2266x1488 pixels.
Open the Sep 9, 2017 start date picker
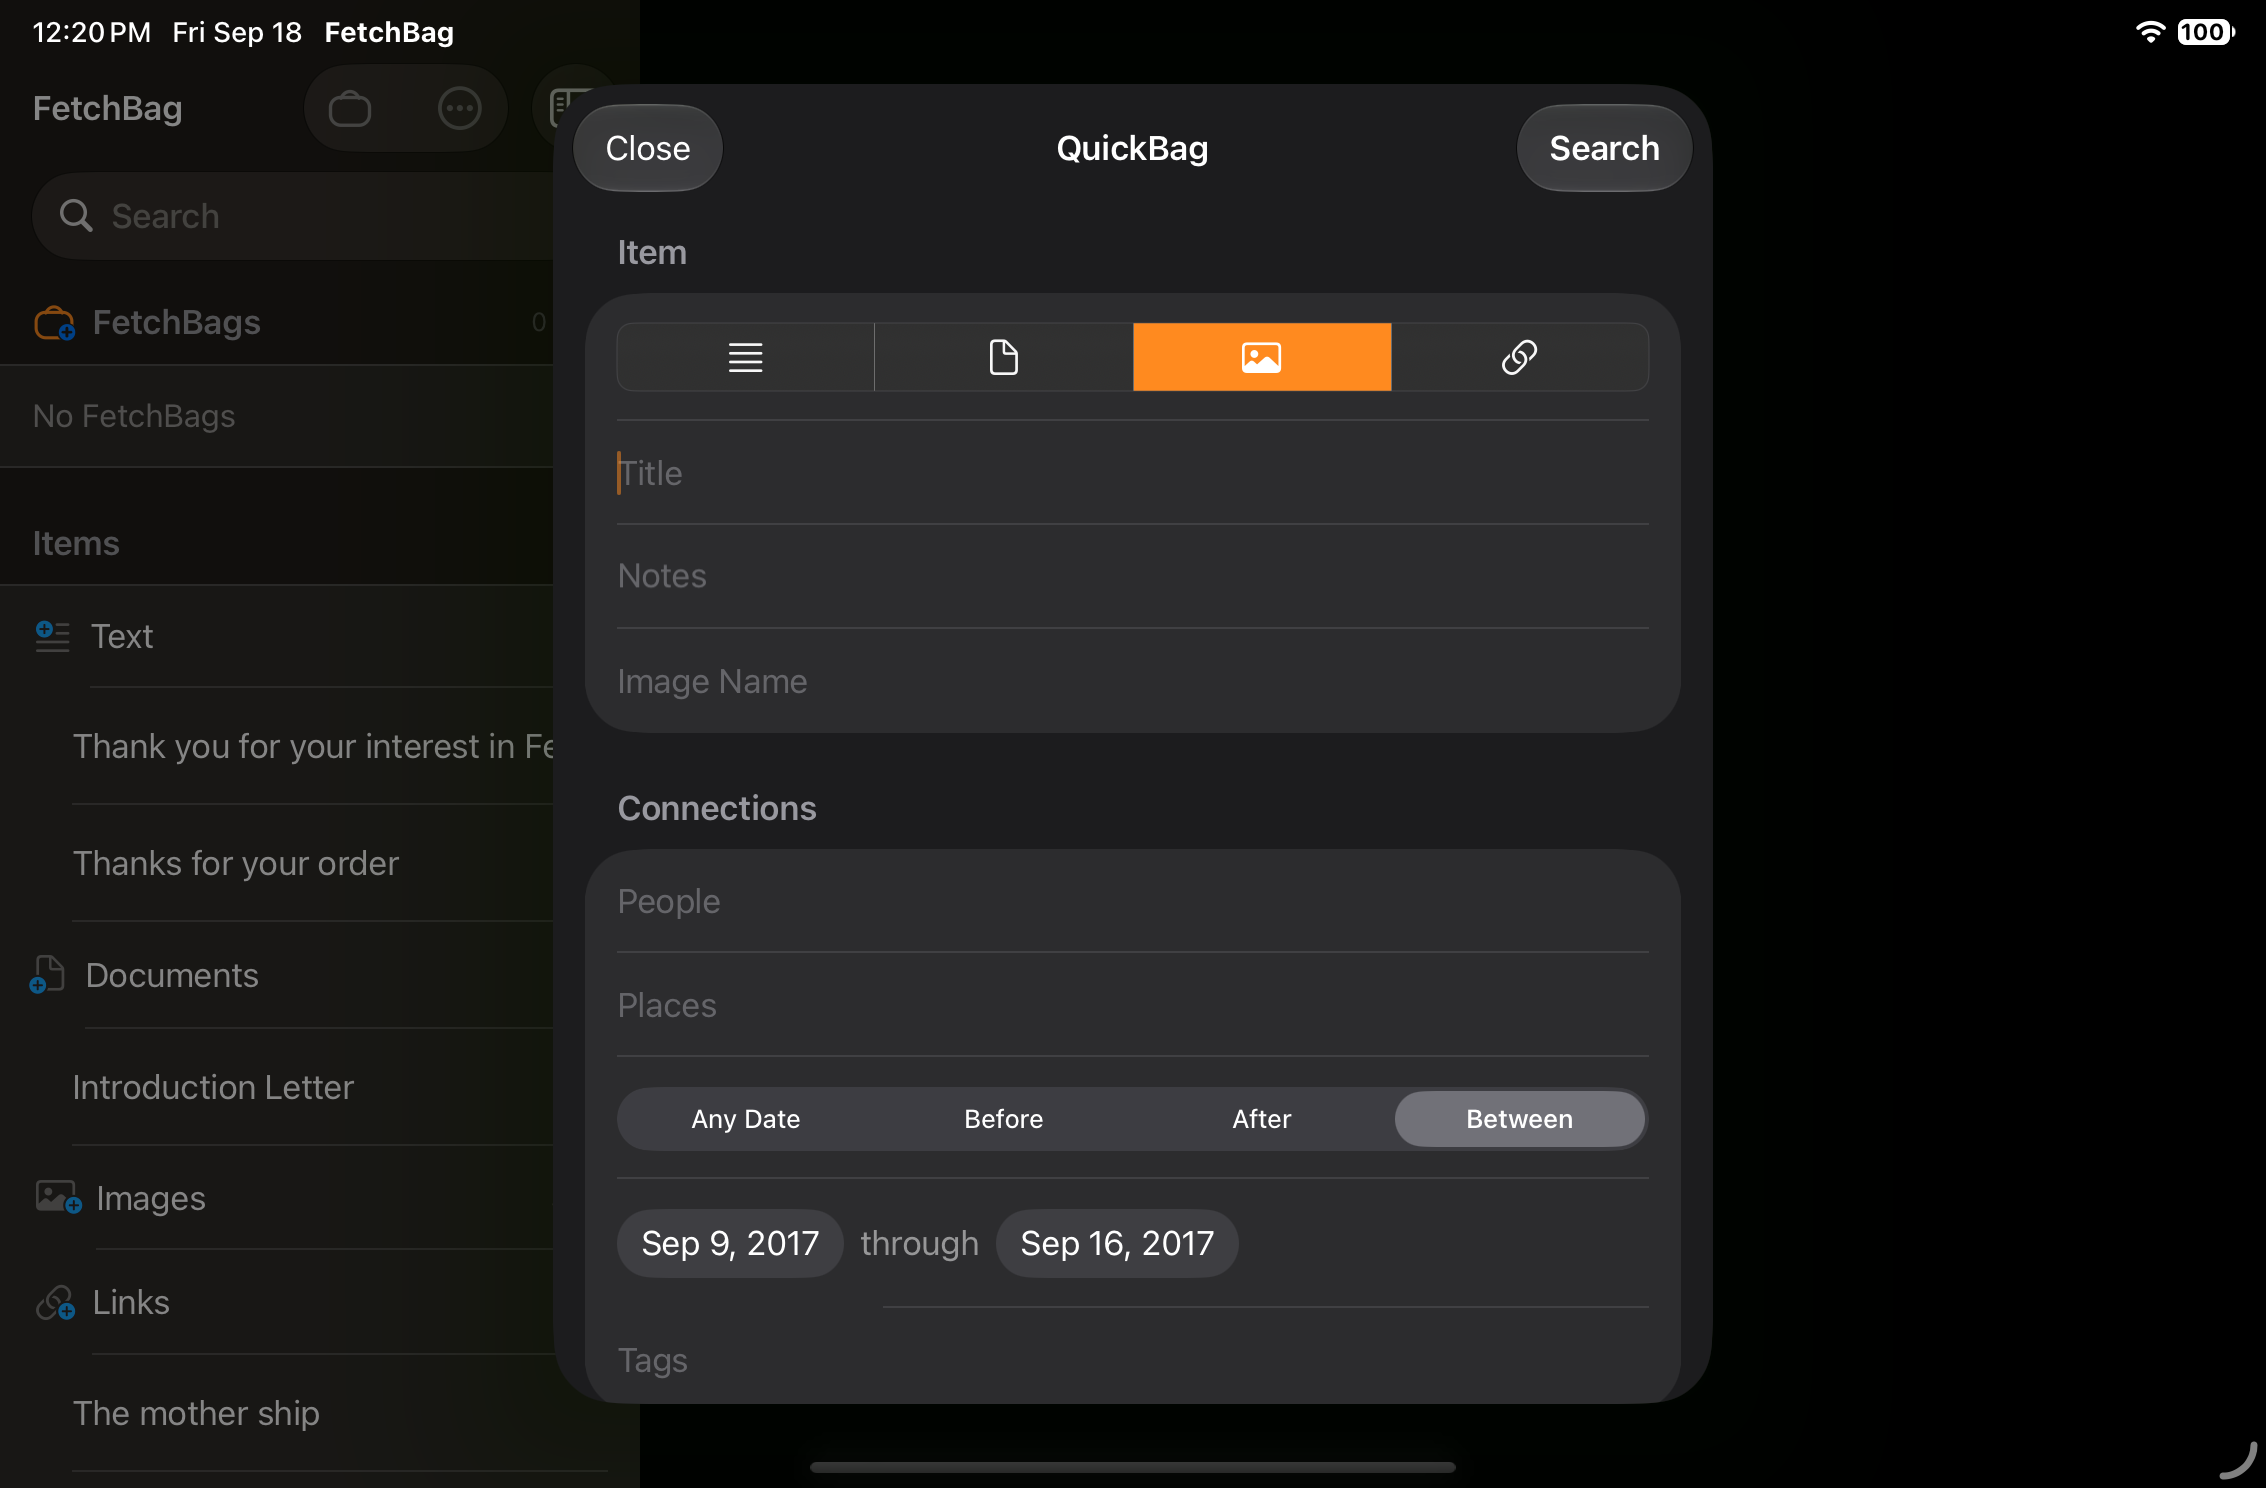click(x=730, y=1243)
